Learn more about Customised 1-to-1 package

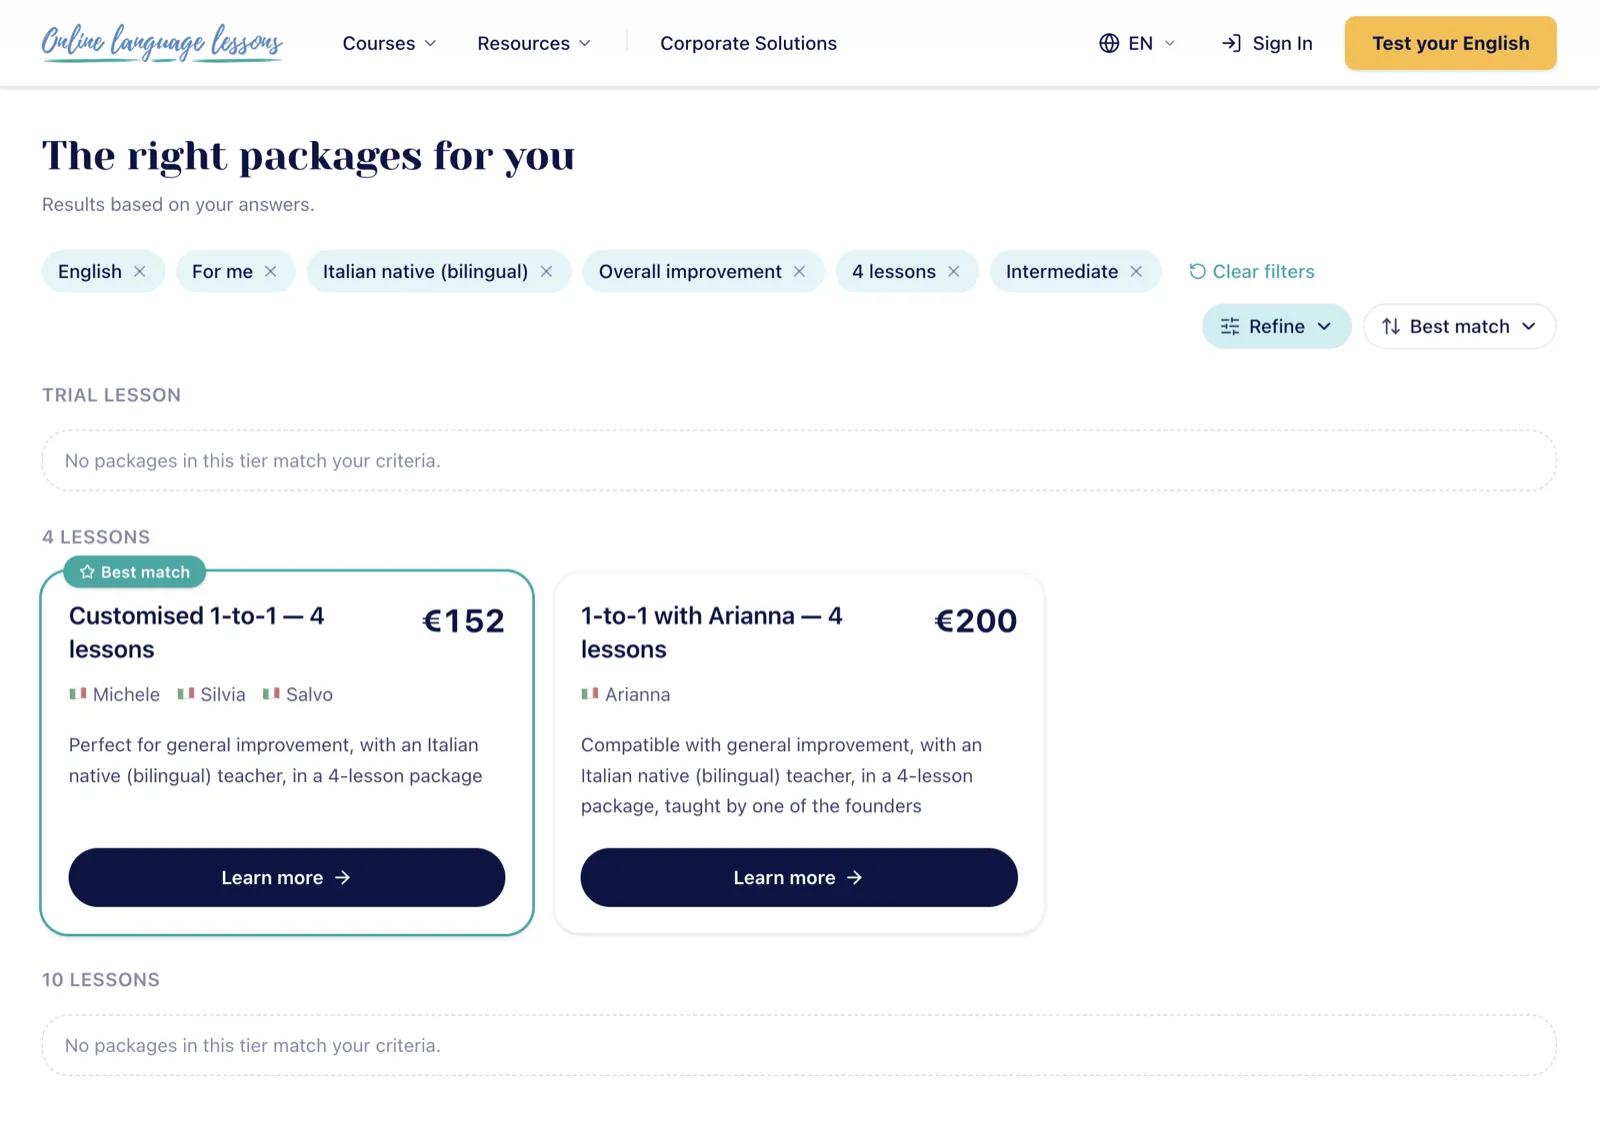(x=287, y=878)
